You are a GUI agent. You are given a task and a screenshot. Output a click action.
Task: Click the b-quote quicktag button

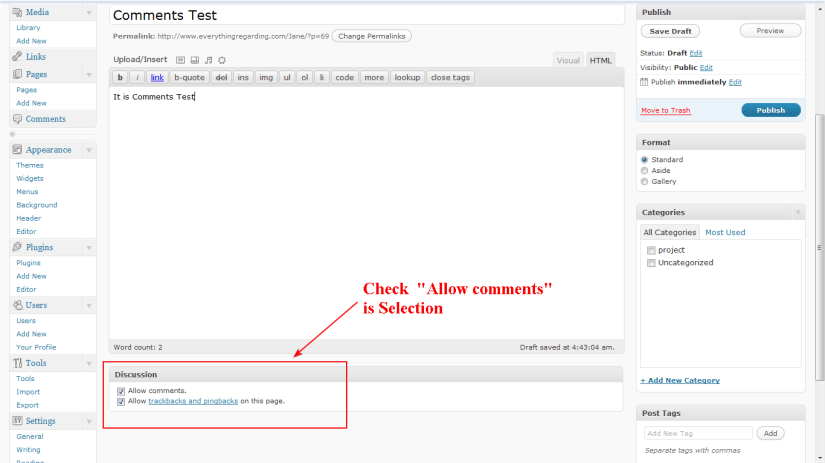(189, 77)
